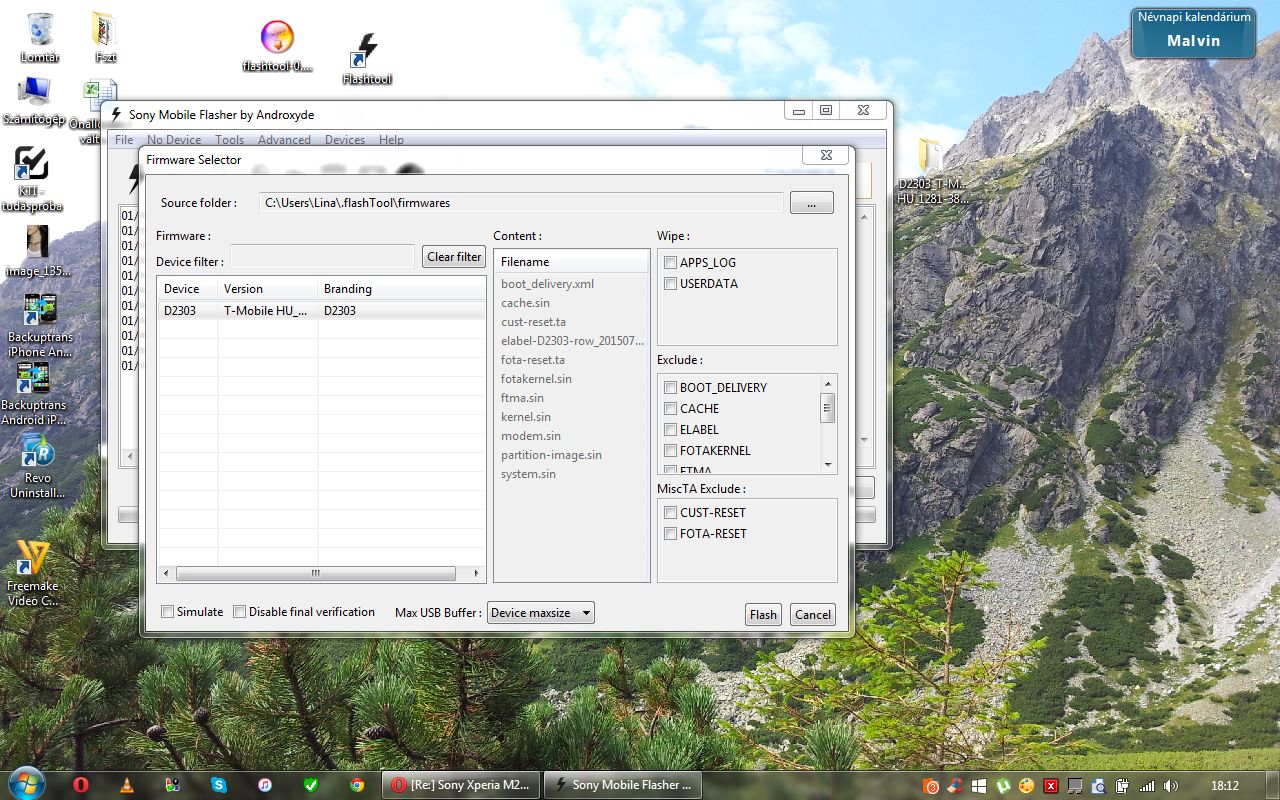Enable the APPS_LOG wipe checkbox

[671, 262]
